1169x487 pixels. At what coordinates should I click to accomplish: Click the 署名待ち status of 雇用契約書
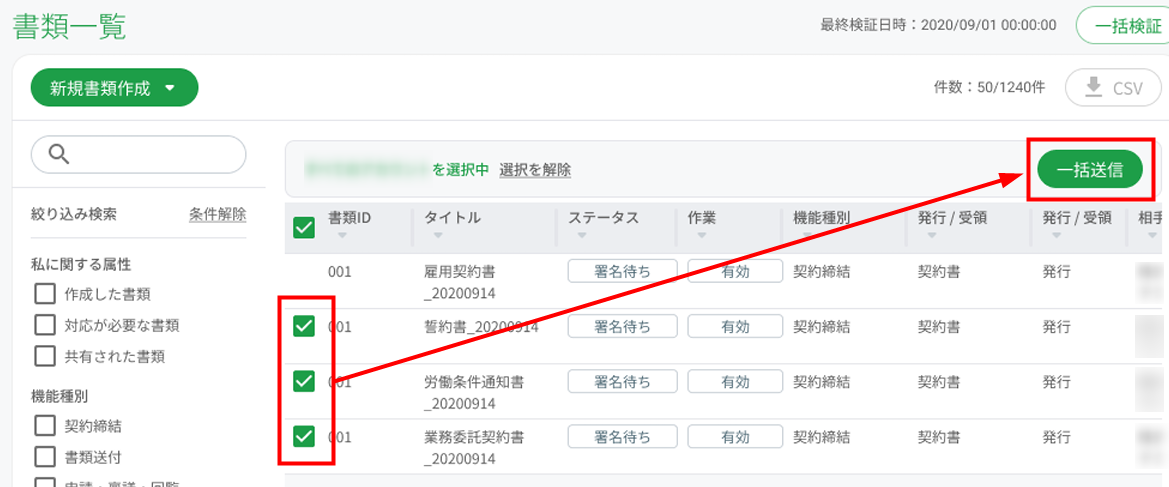[623, 271]
